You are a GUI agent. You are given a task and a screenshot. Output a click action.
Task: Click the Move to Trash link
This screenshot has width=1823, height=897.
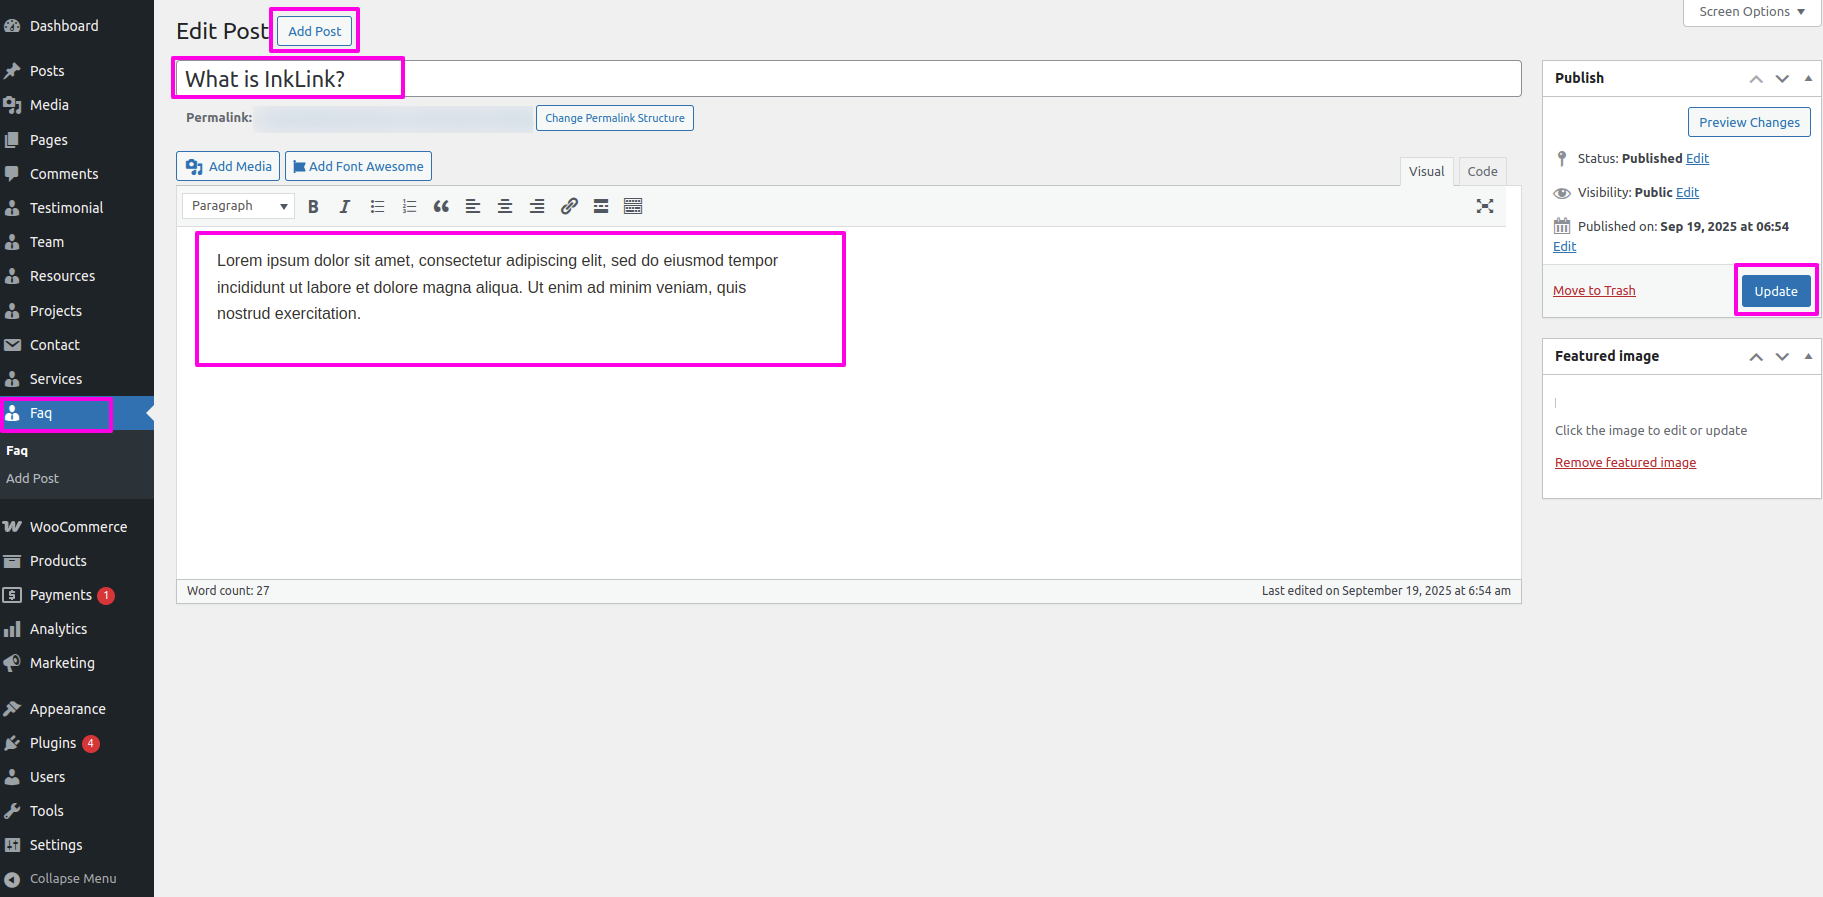[x=1594, y=291]
